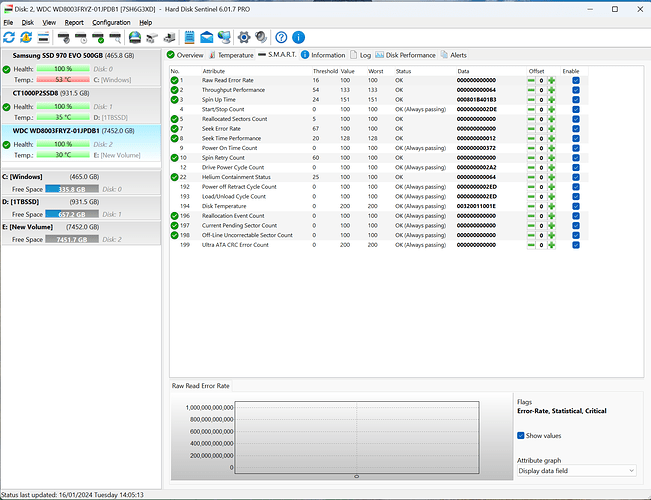Click the green plus offset for Spin Up Time
This screenshot has height=500, width=651.
(549, 100)
